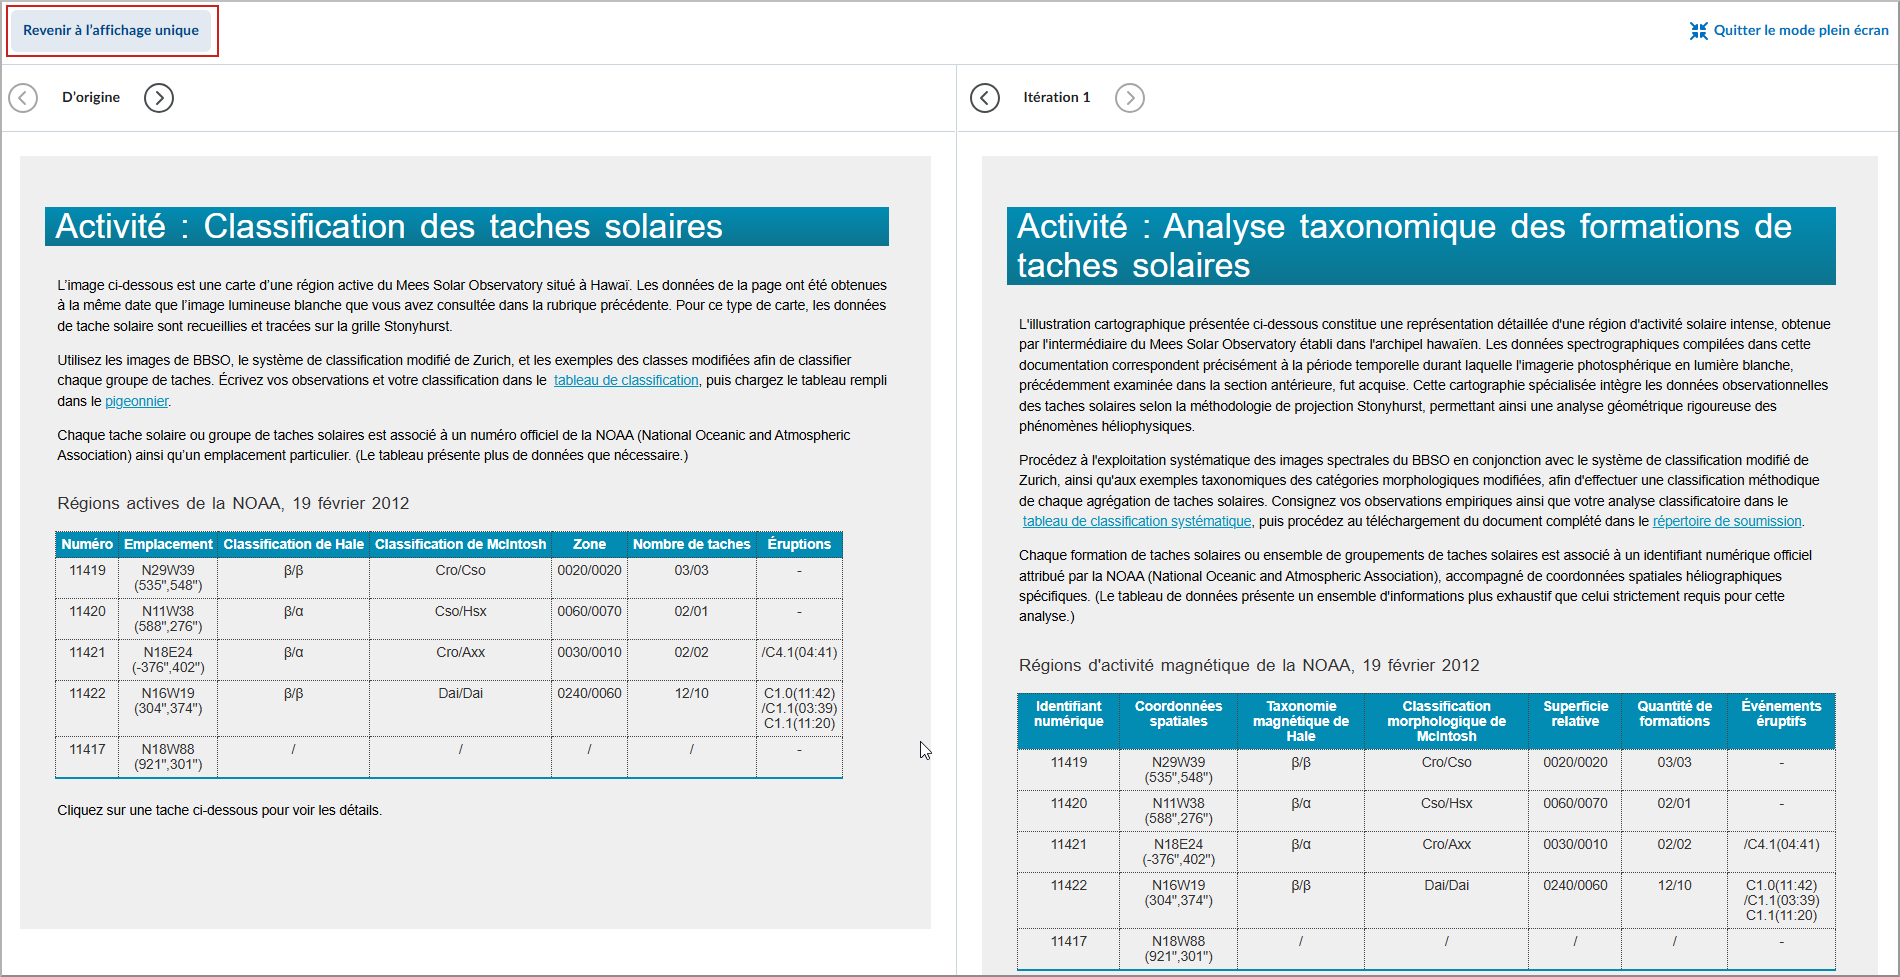Click the Classification de Hale column header

tap(294, 544)
